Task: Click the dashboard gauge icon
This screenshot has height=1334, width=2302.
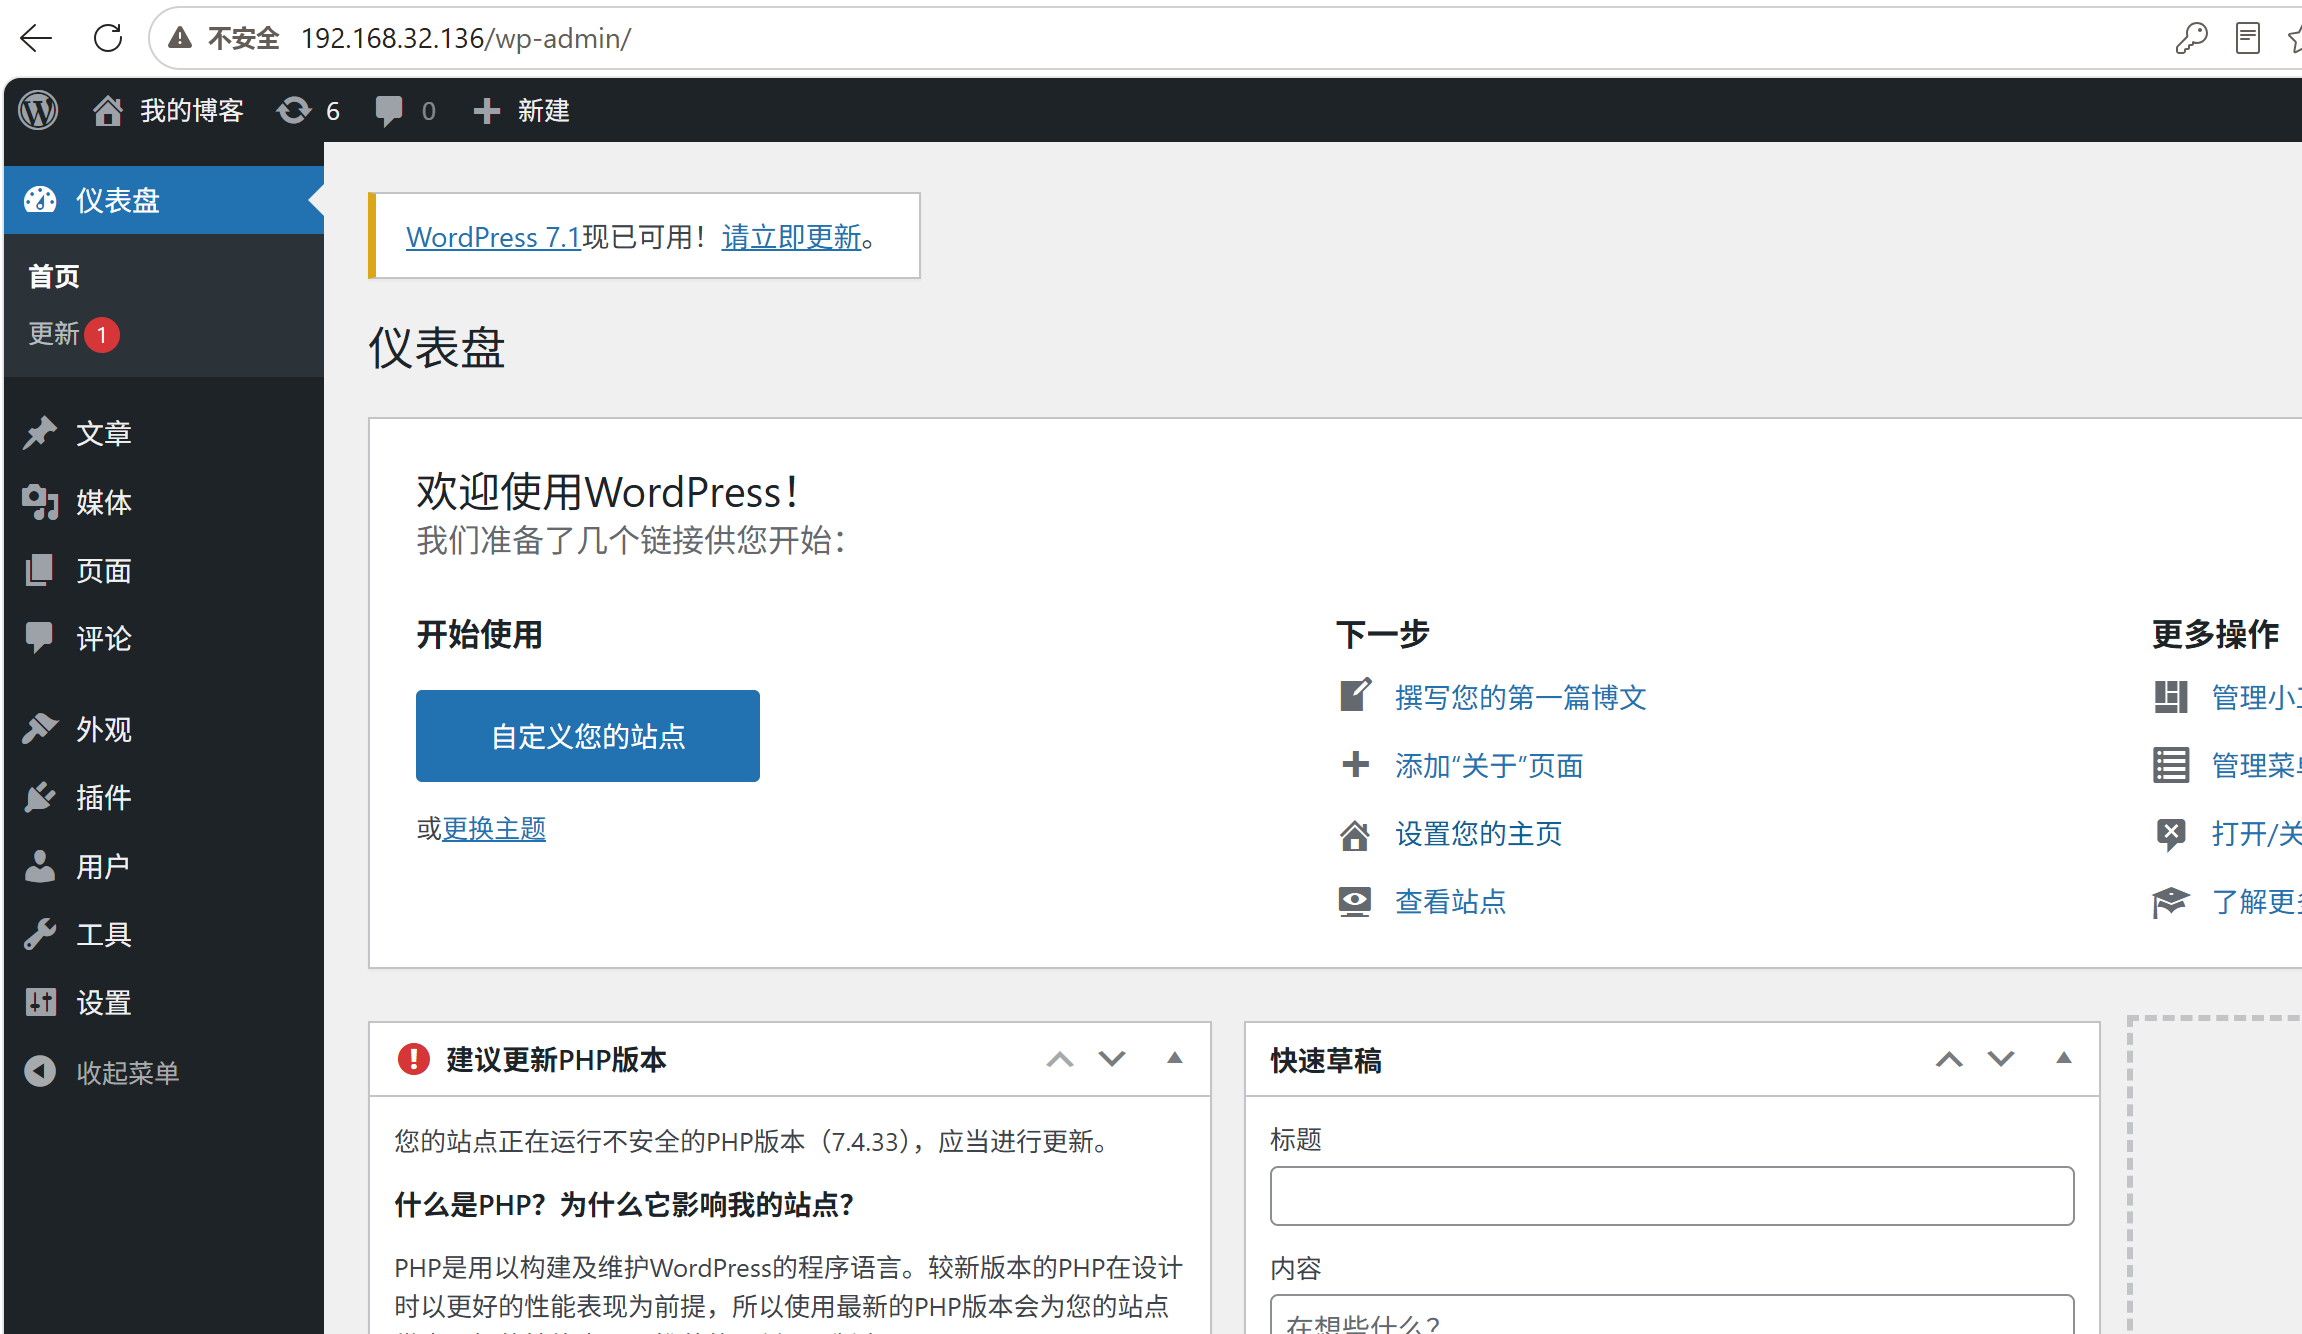Action: pyautogui.click(x=40, y=200)
